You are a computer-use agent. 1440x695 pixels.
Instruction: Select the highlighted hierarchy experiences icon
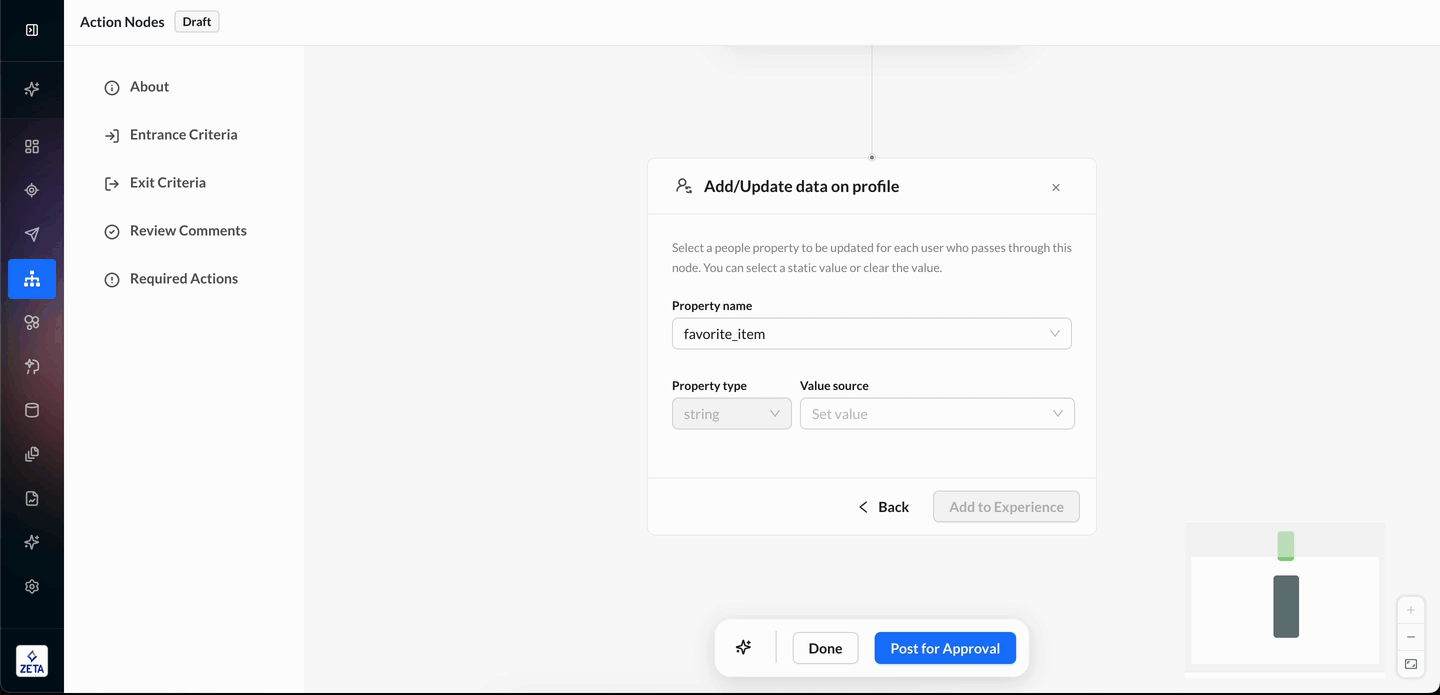(32, 279)
